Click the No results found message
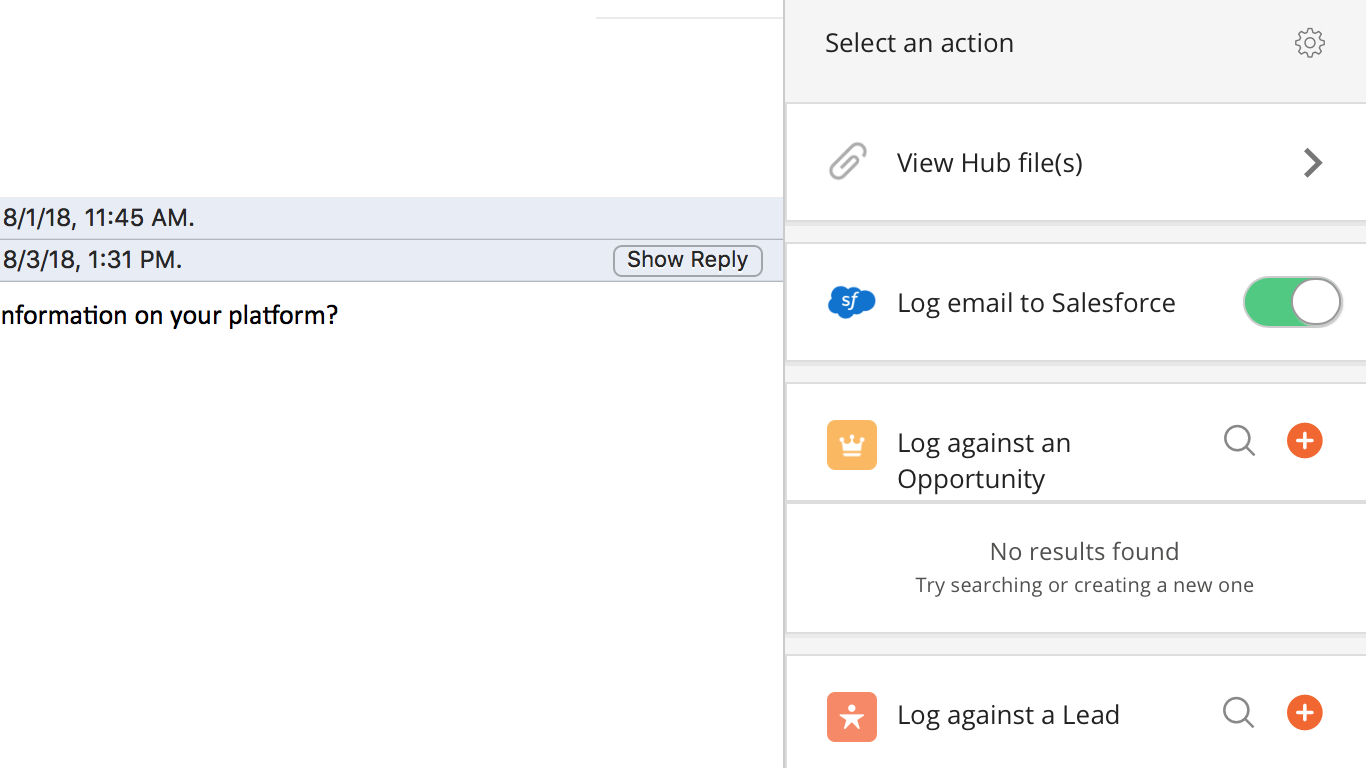1366x768 pixels. 1084,552
